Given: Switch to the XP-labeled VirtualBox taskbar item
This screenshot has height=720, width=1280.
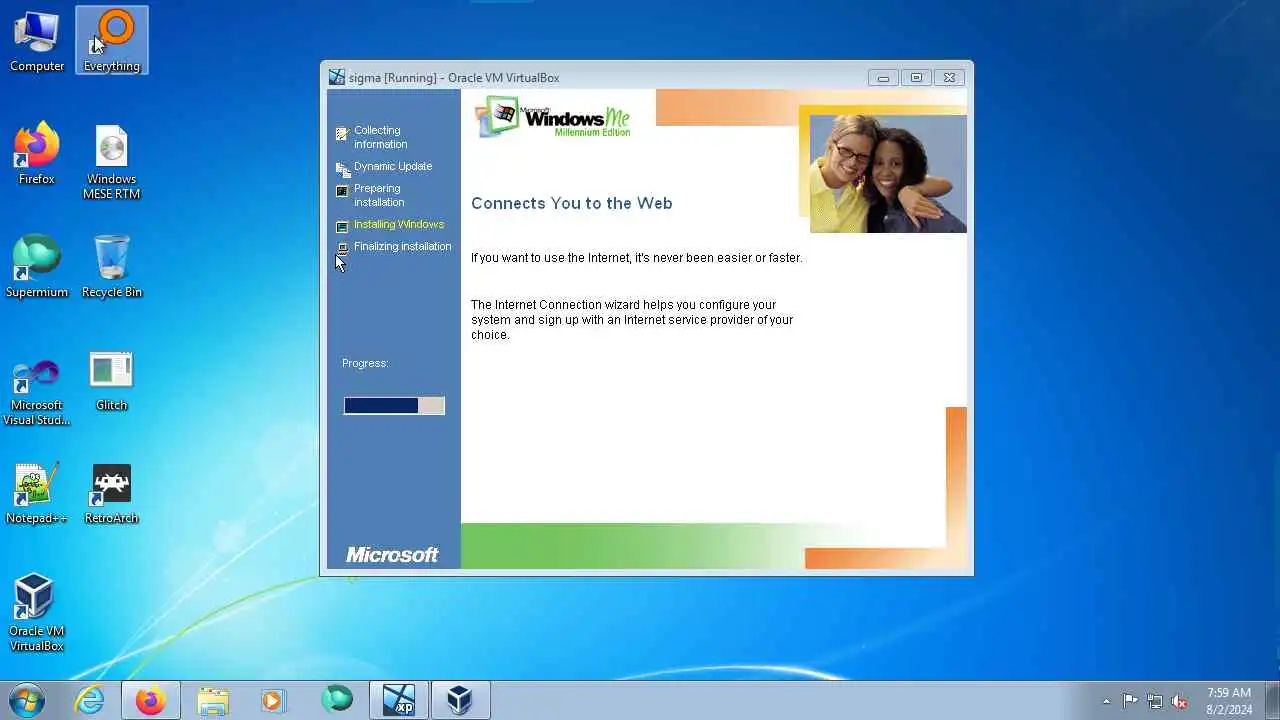Looking at the screenshot, I should click(x=399, y=700).
